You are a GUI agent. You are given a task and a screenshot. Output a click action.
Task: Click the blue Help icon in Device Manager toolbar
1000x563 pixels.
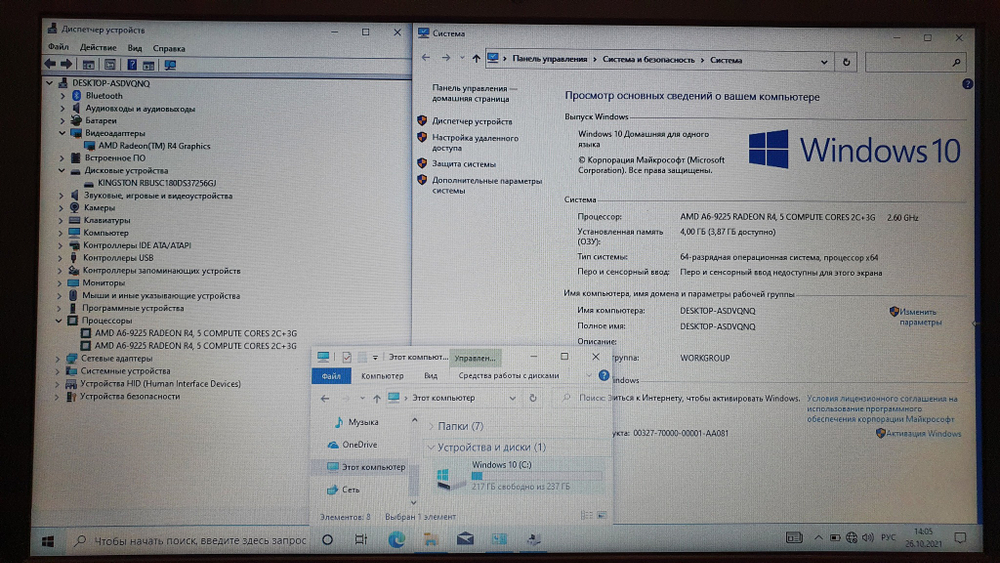point(131,65)
